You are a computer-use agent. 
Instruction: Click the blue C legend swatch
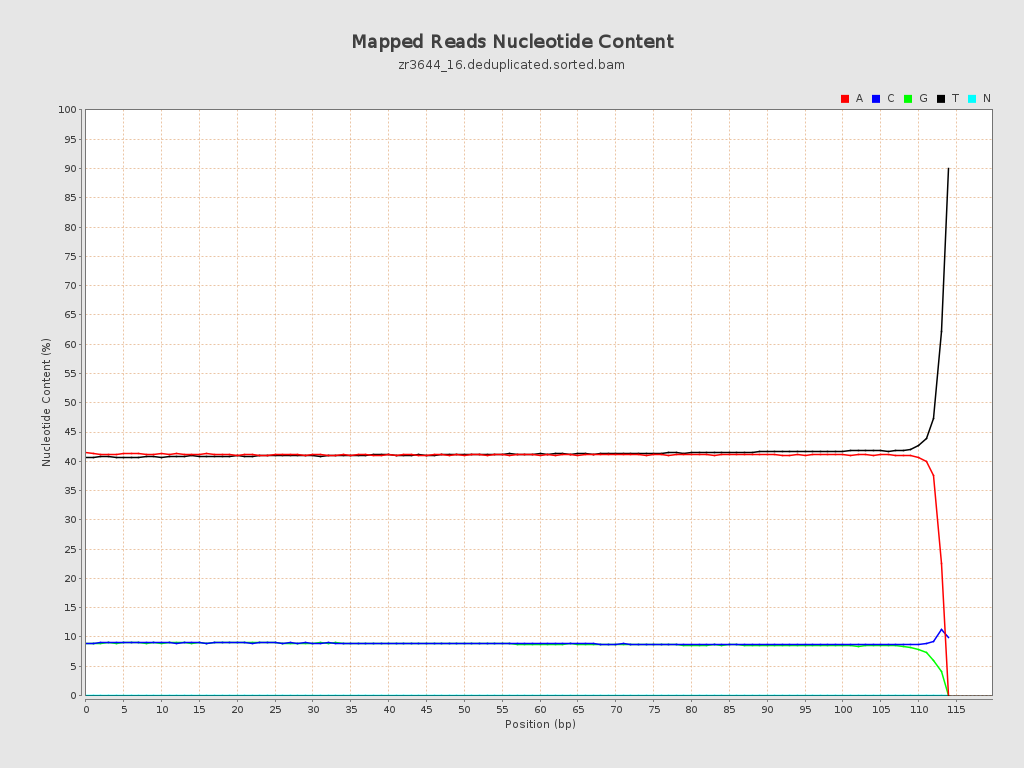pyautogui.click(x=876, y=99)
